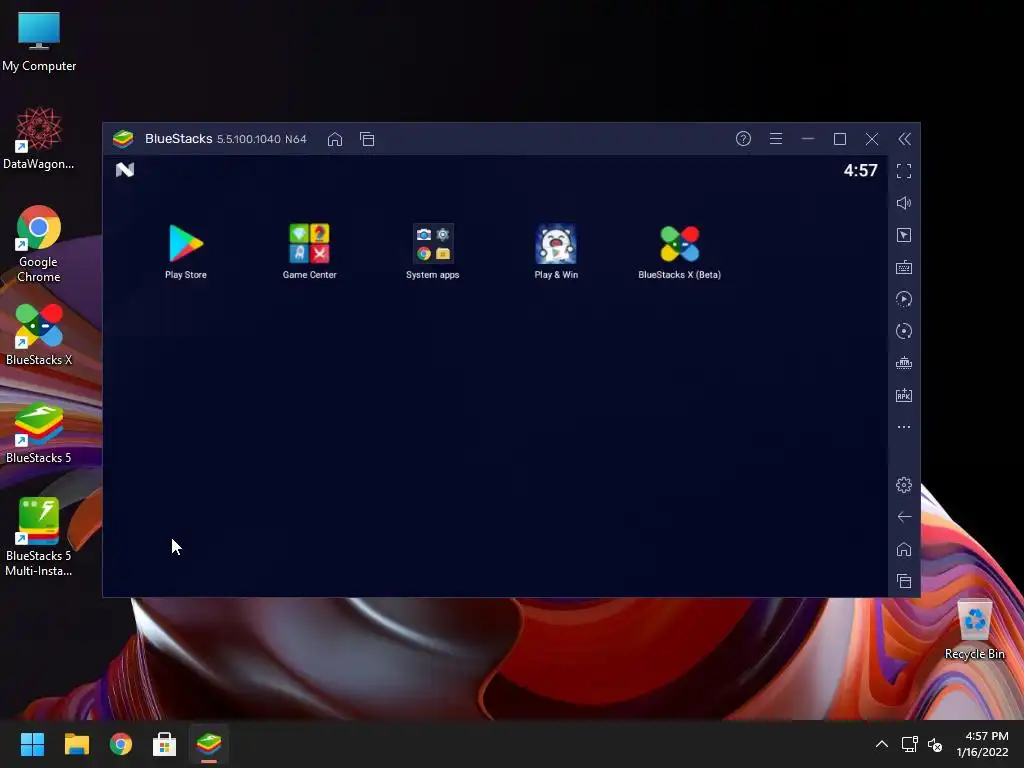Open taskbar clock and date

coord(983,744)
